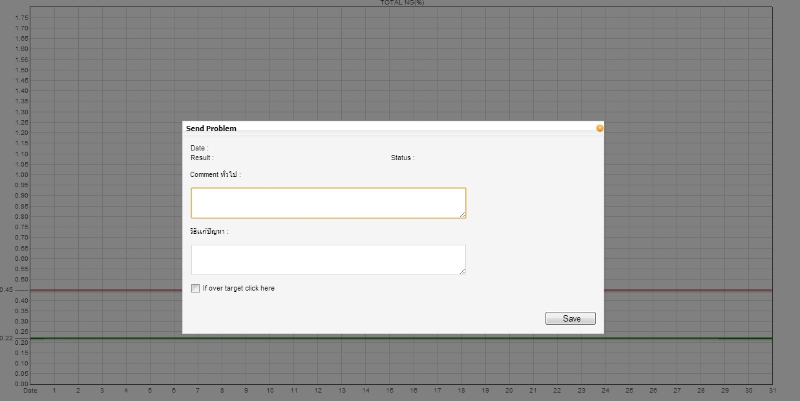Screen dimensions: 800x401
Task: Click the resize grip of Comment text area
Action: 462,215
